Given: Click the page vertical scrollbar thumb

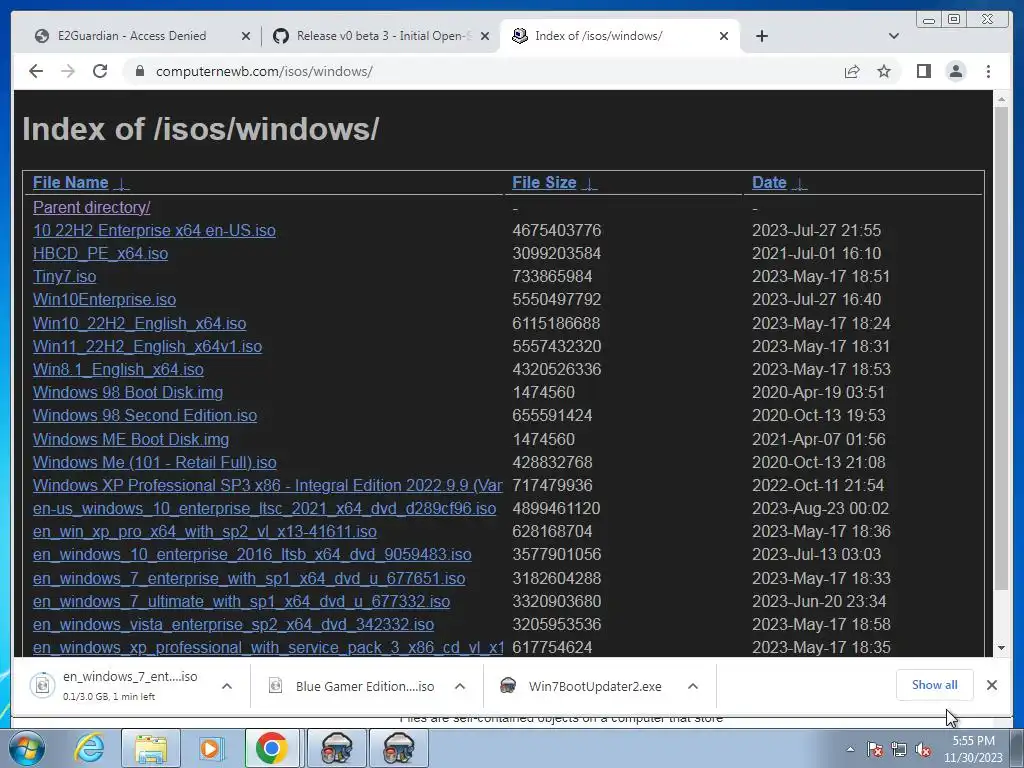Looking at the screenshot, I should [1001, 349].
